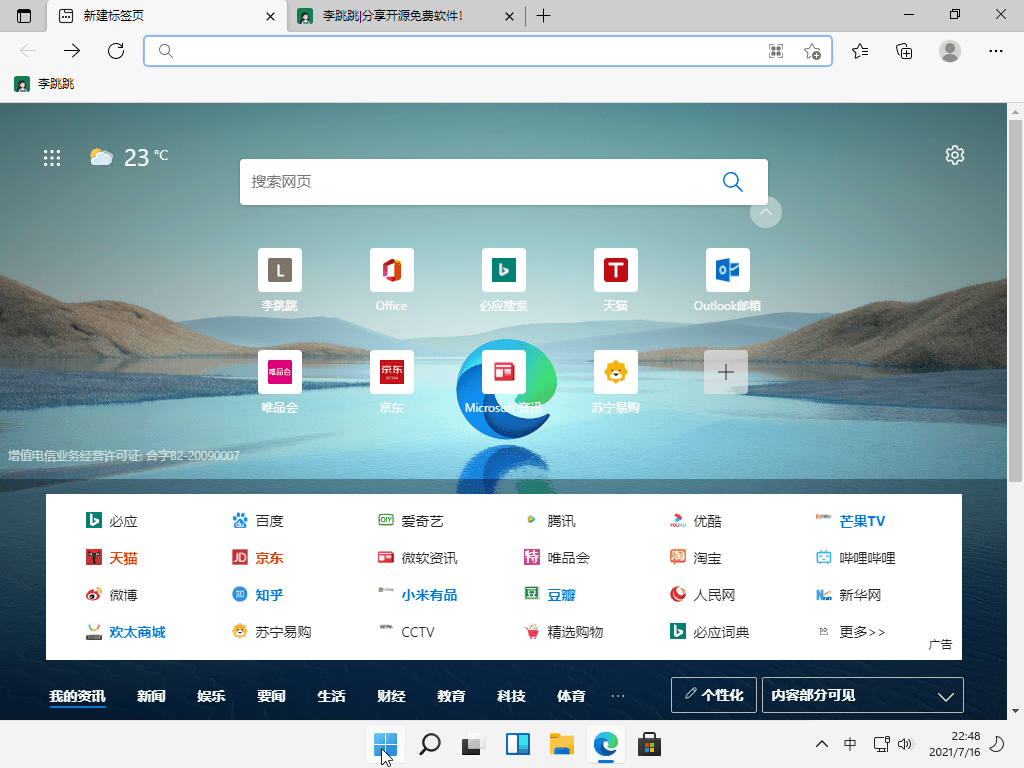Open the weather widget showing 23 °C
This screenshot has height=768, width=1024.
pyautogui.click(x=129, y=157)
